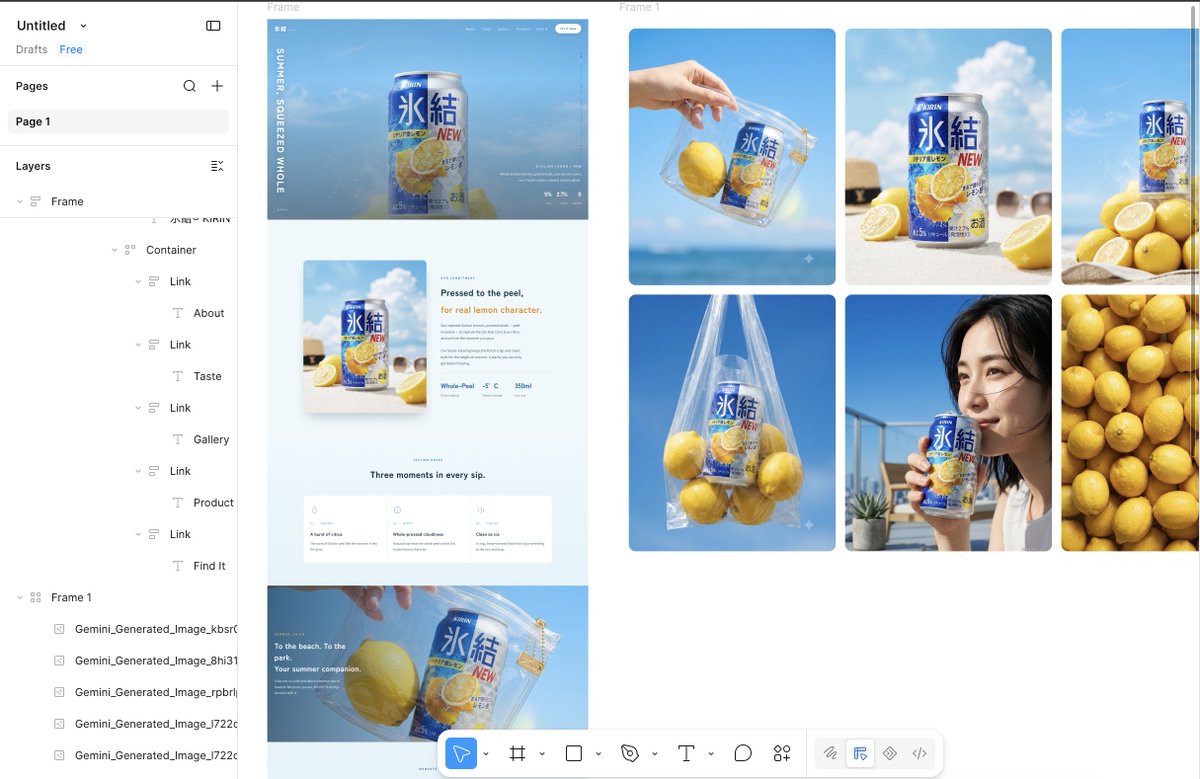1200x779 pixels.
Task: Select image of hand holding clear pouch
Action: (732, 157)
